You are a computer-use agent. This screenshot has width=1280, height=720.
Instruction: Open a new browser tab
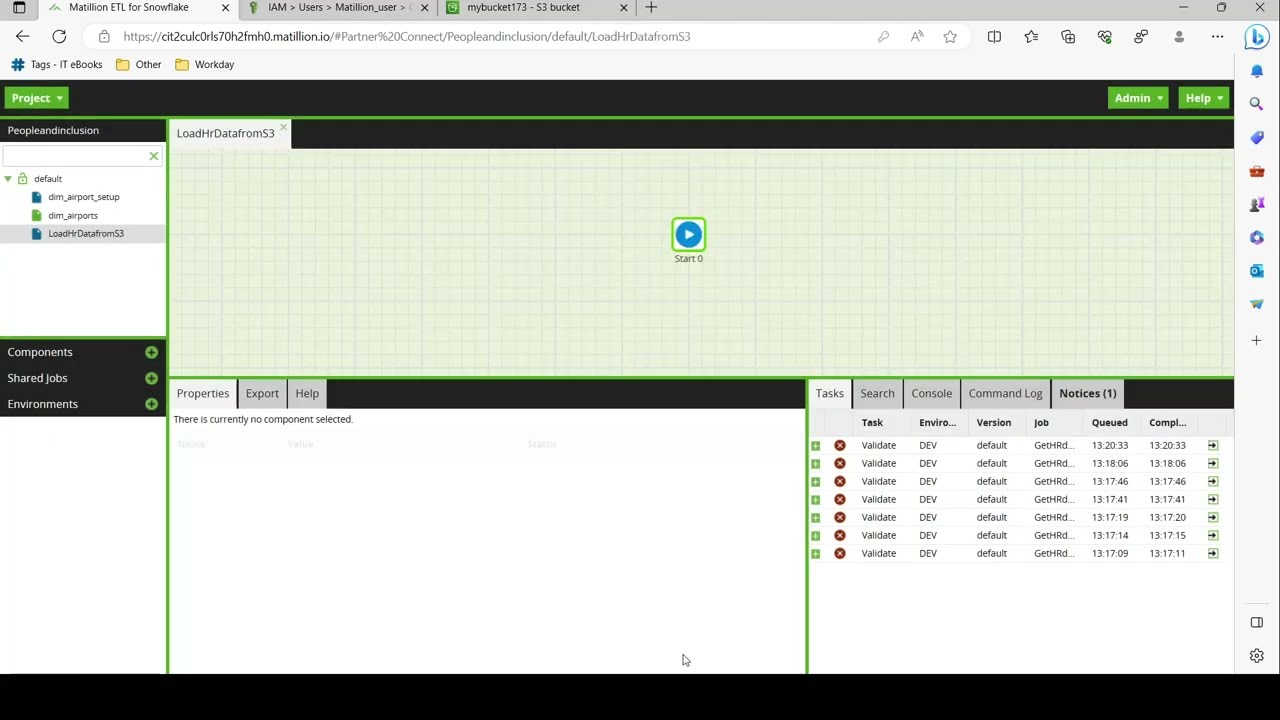651,8
